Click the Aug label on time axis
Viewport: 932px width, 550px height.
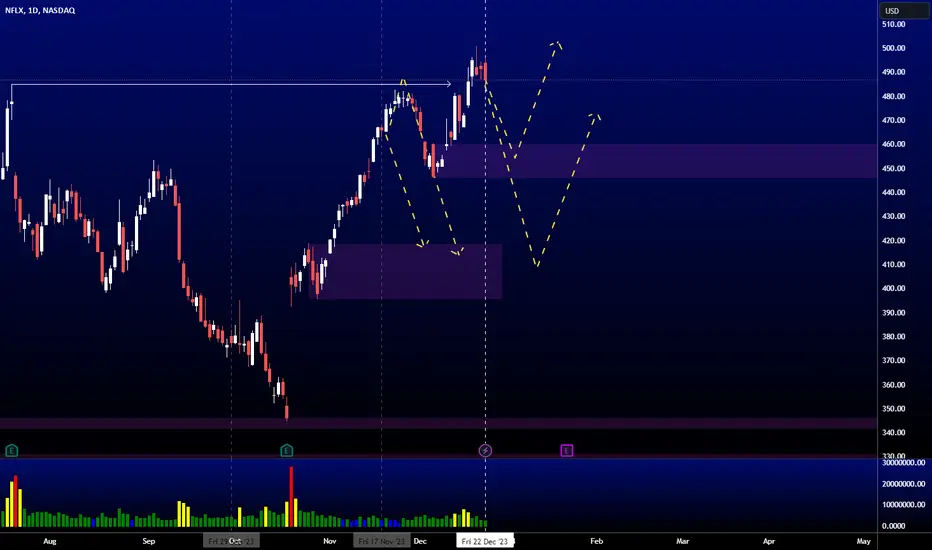pyautogui.click(x=50, y=541)
